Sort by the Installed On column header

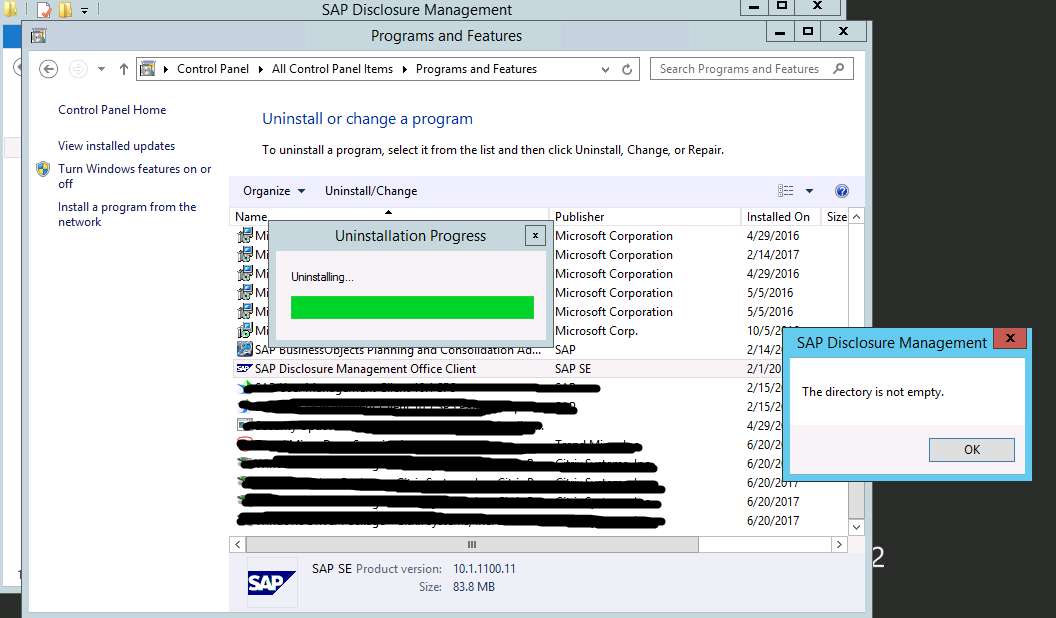click(781, 217)
